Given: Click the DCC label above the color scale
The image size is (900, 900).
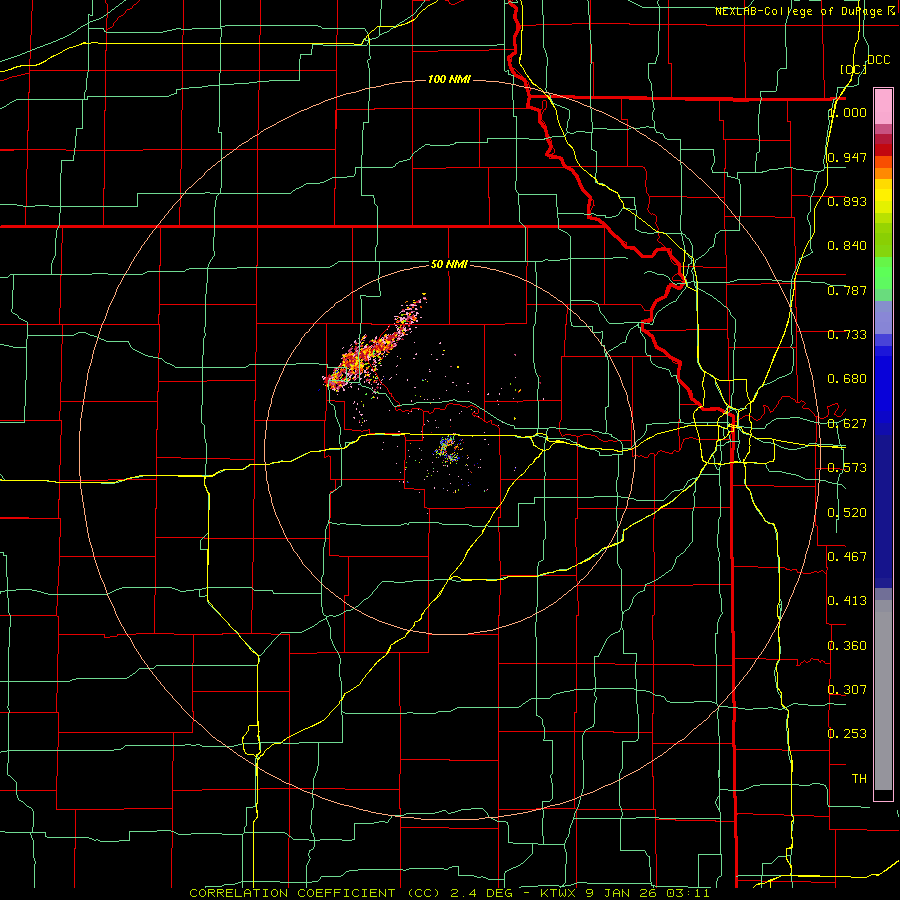Looking at the screenshot, I should [878, 60].
